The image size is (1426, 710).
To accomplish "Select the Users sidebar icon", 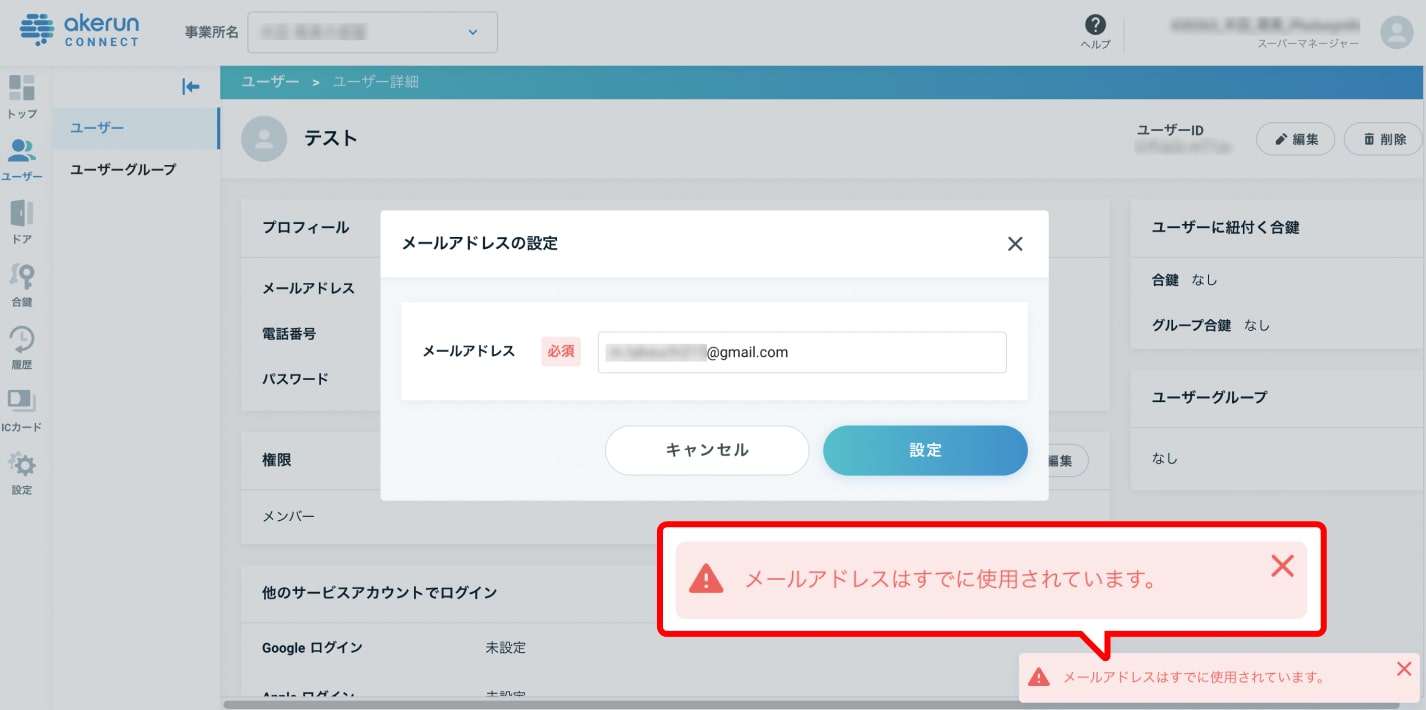I will 22,151.
